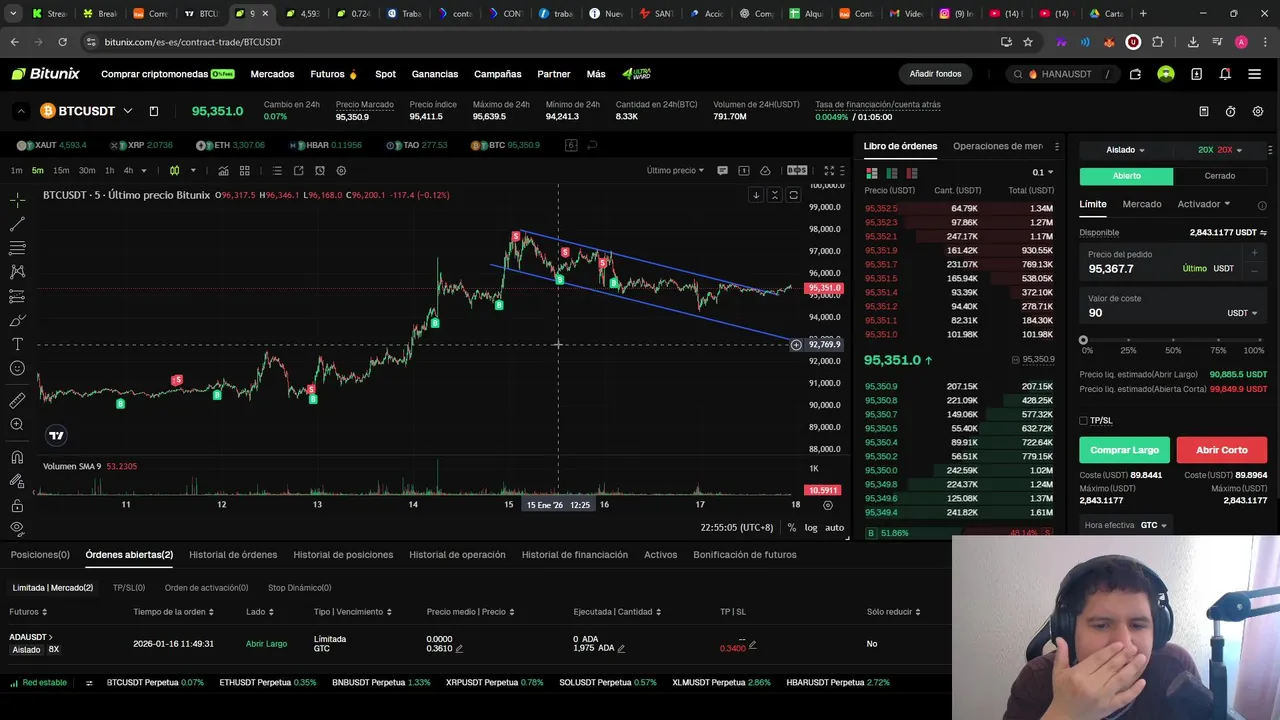Open chart indicators button

pyautogui.click(x=223, y=171)
